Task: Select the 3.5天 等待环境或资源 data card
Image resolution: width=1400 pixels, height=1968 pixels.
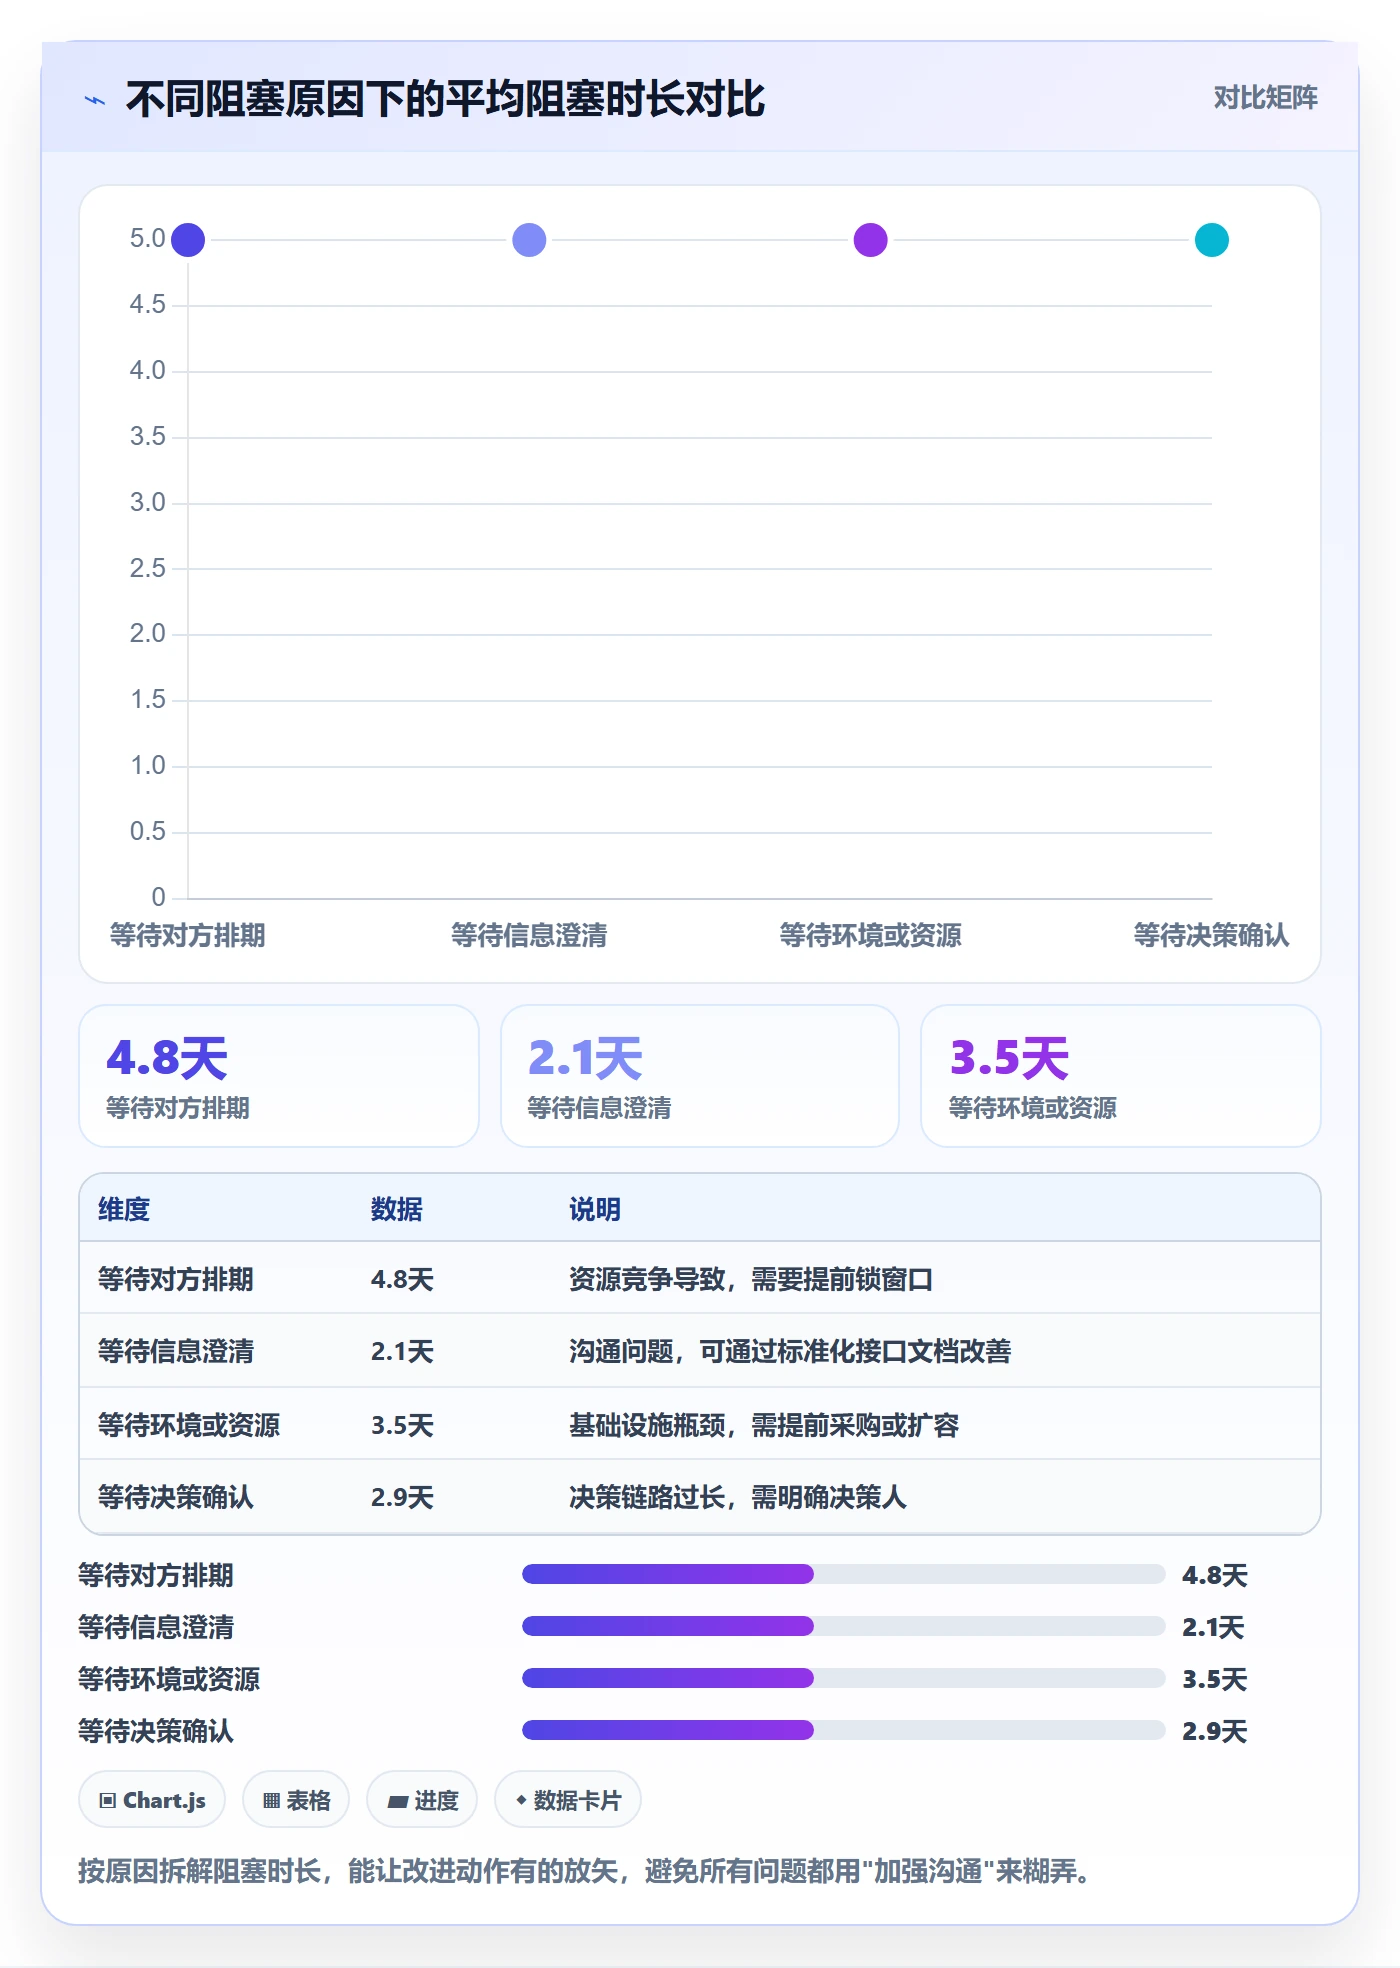Action: coord(1121,1076)
